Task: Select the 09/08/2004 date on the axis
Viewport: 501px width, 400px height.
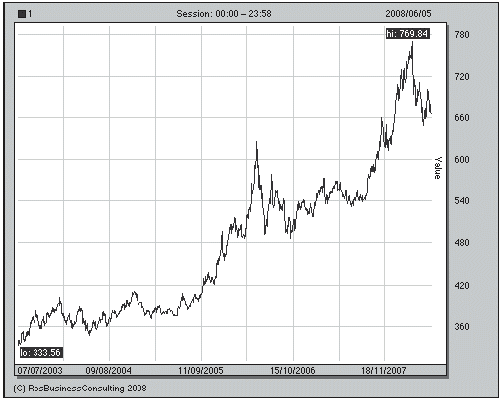Action: click(108, 371)
